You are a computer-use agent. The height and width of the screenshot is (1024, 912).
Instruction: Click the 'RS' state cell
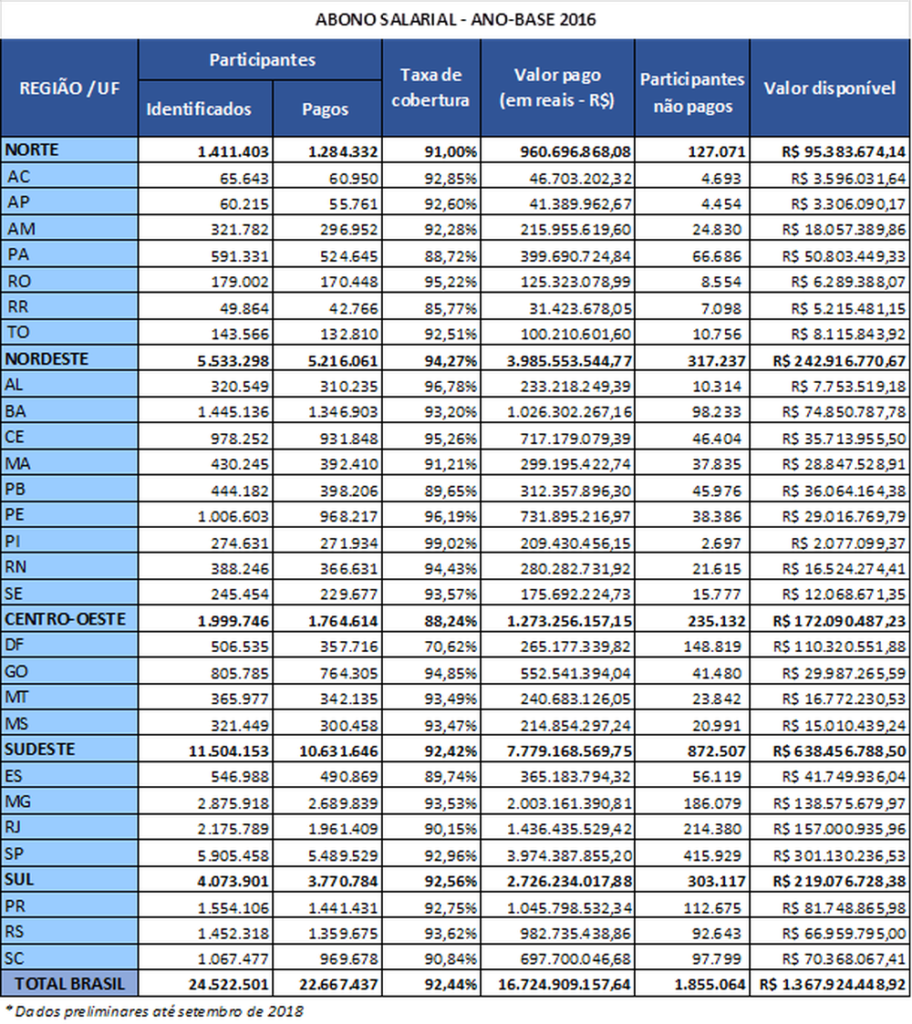click(x=69, y=932)
